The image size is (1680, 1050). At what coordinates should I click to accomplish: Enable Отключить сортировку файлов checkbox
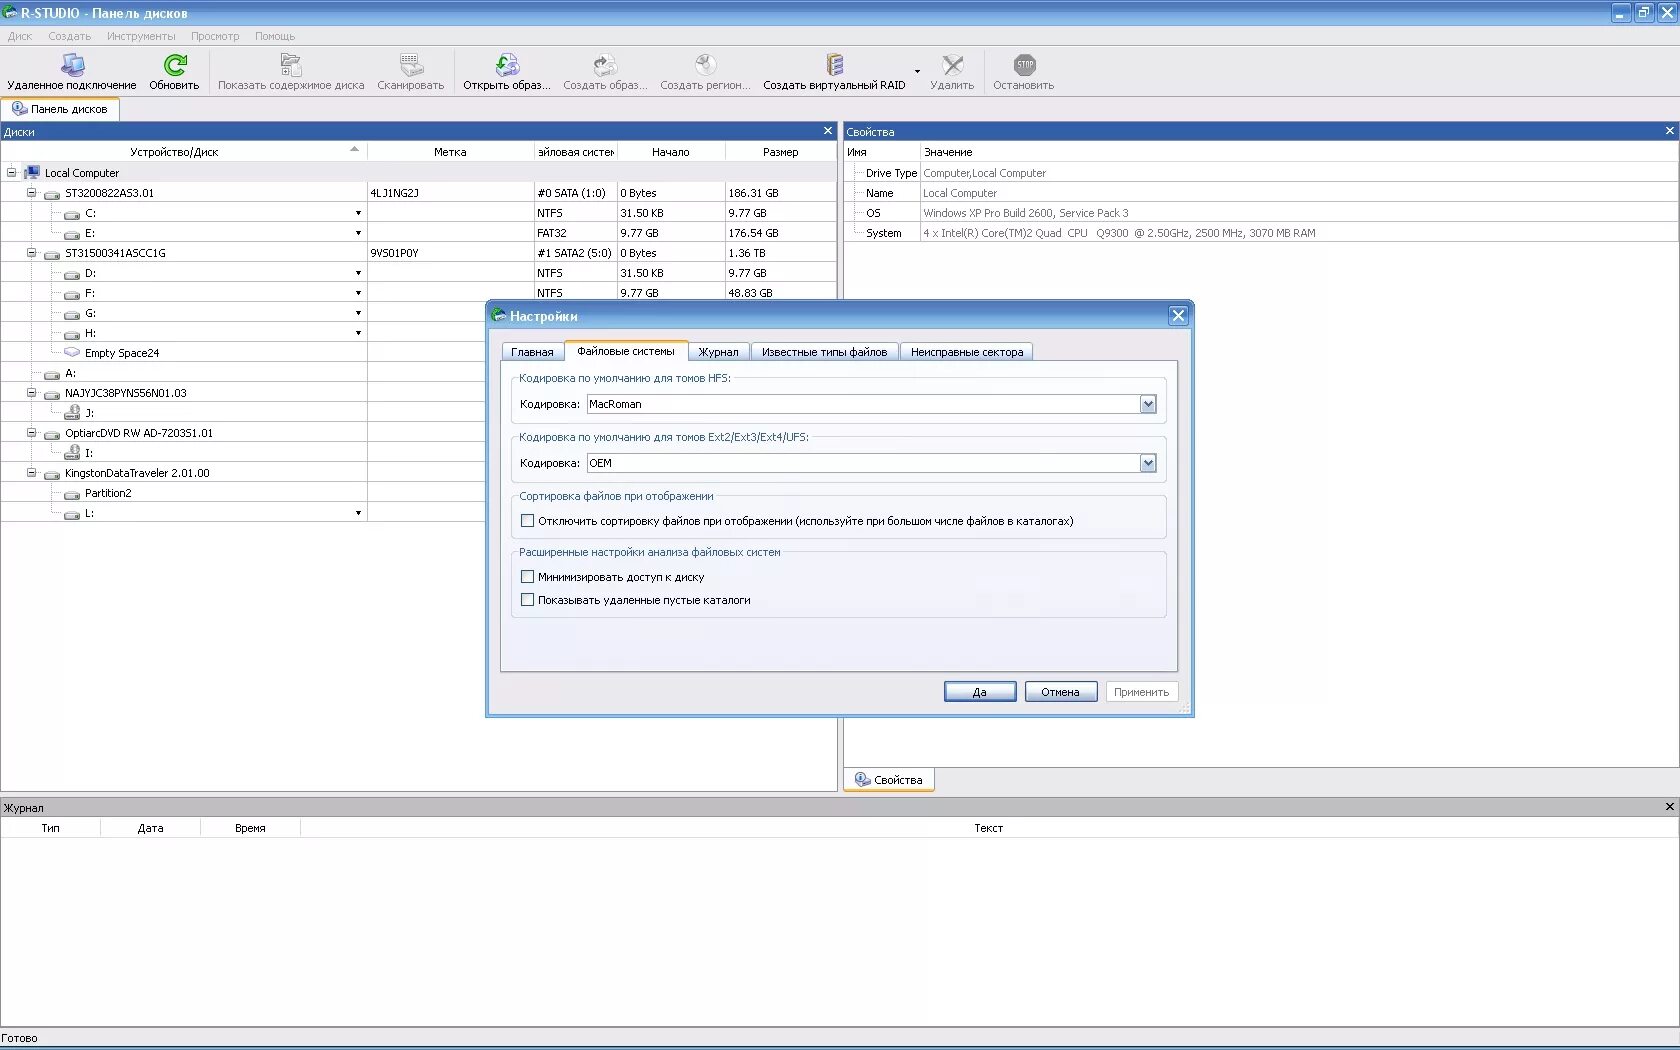[527, 521]
